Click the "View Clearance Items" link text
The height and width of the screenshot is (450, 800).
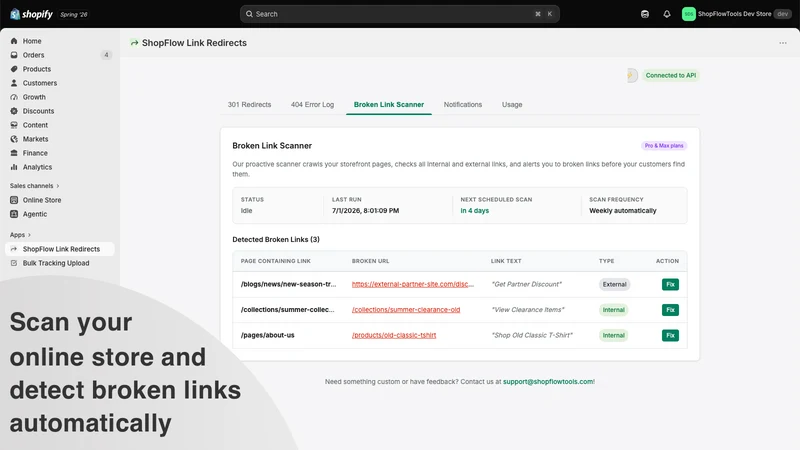528,310
